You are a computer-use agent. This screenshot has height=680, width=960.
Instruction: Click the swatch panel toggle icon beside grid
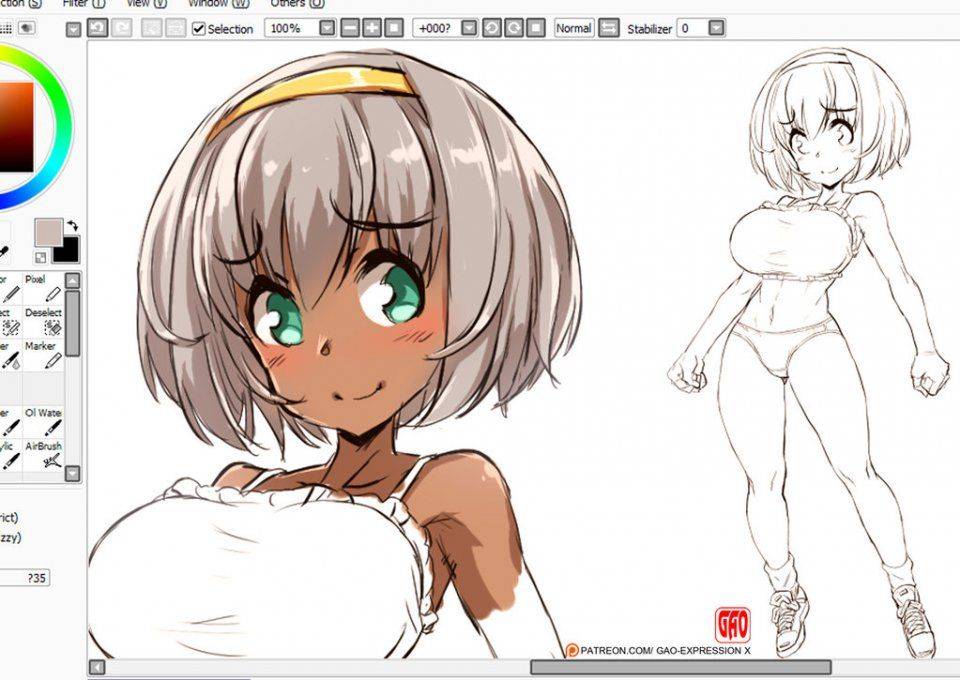point(26,28)
